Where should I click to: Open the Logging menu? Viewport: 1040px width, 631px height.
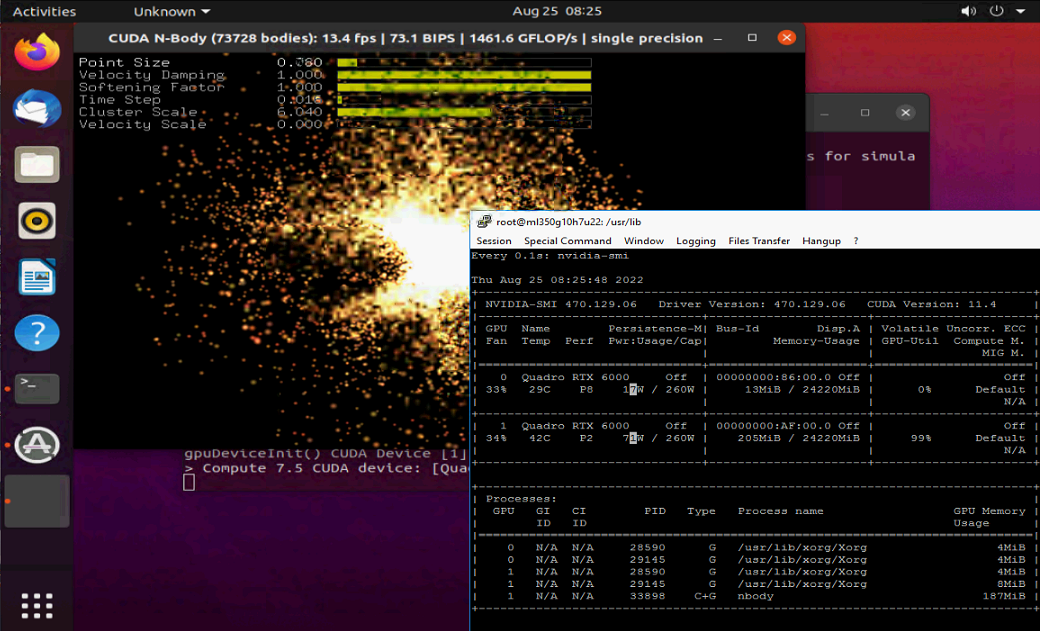click(x=696, y=241)
